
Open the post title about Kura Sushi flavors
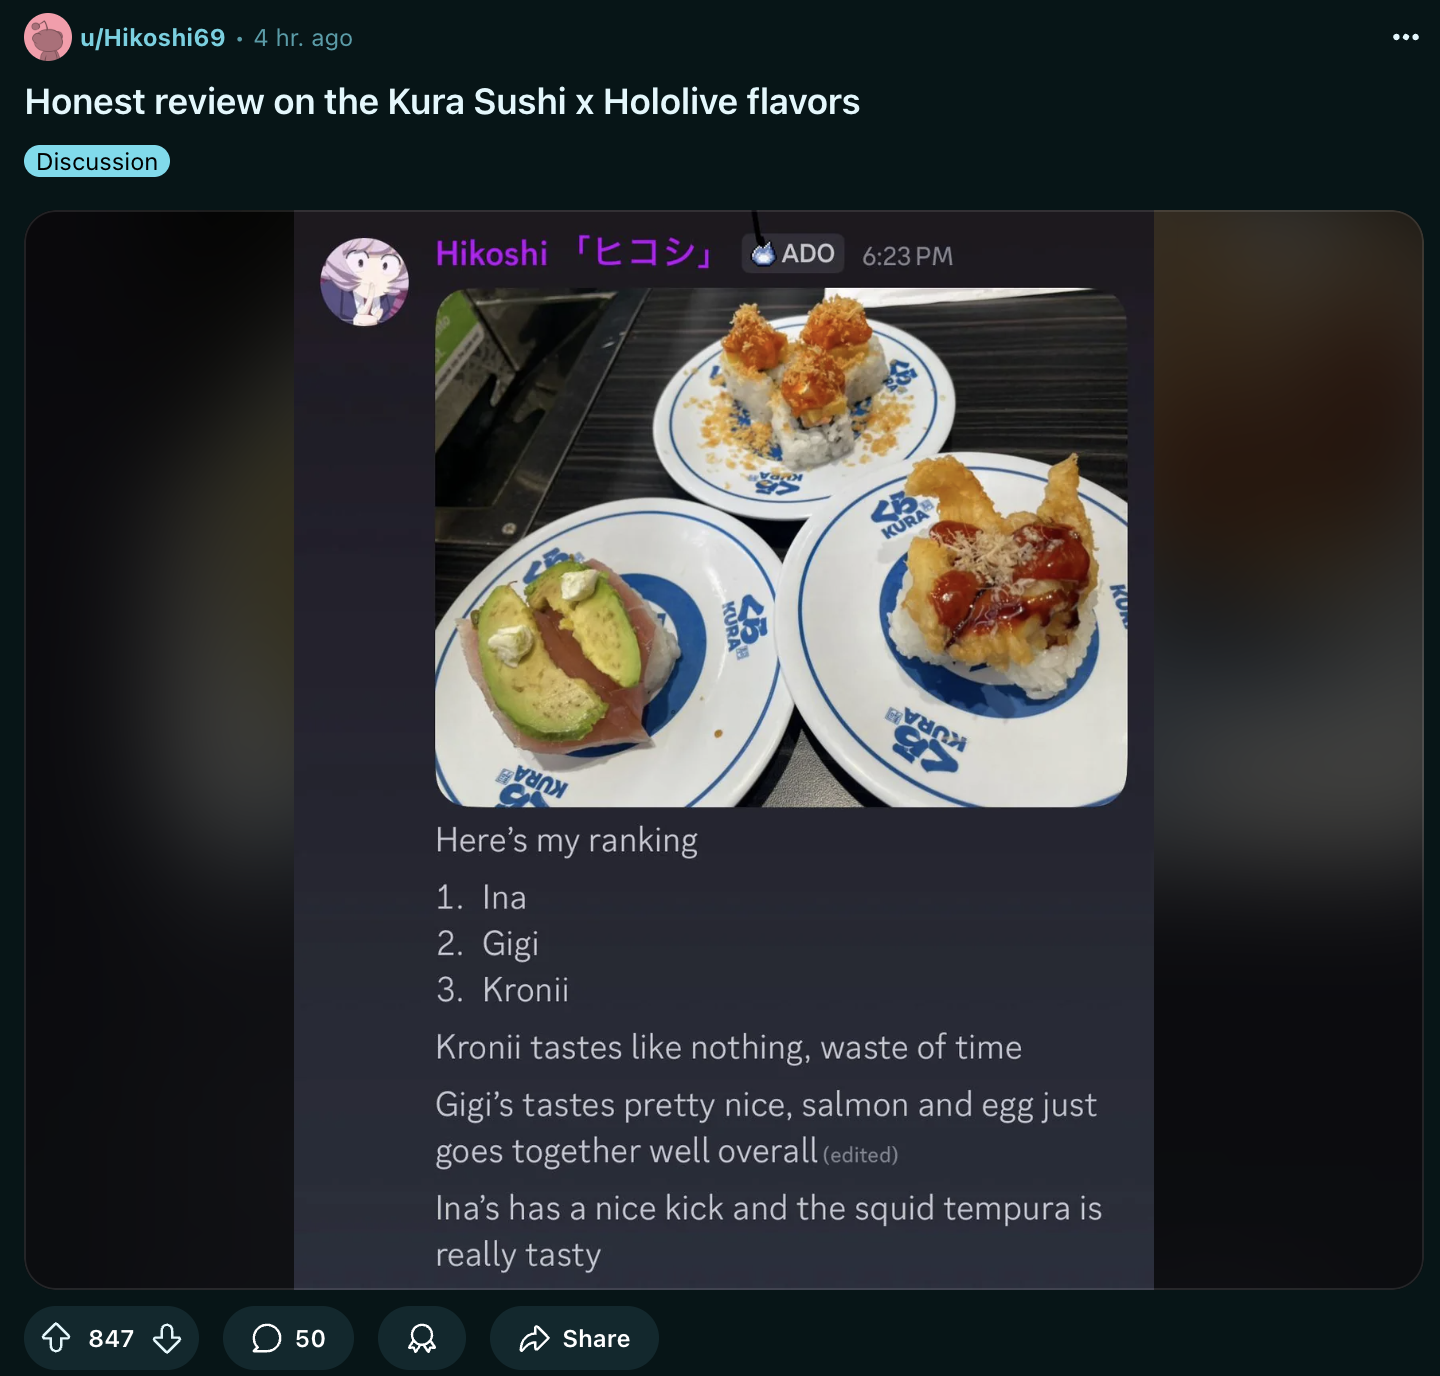(442, 102)
